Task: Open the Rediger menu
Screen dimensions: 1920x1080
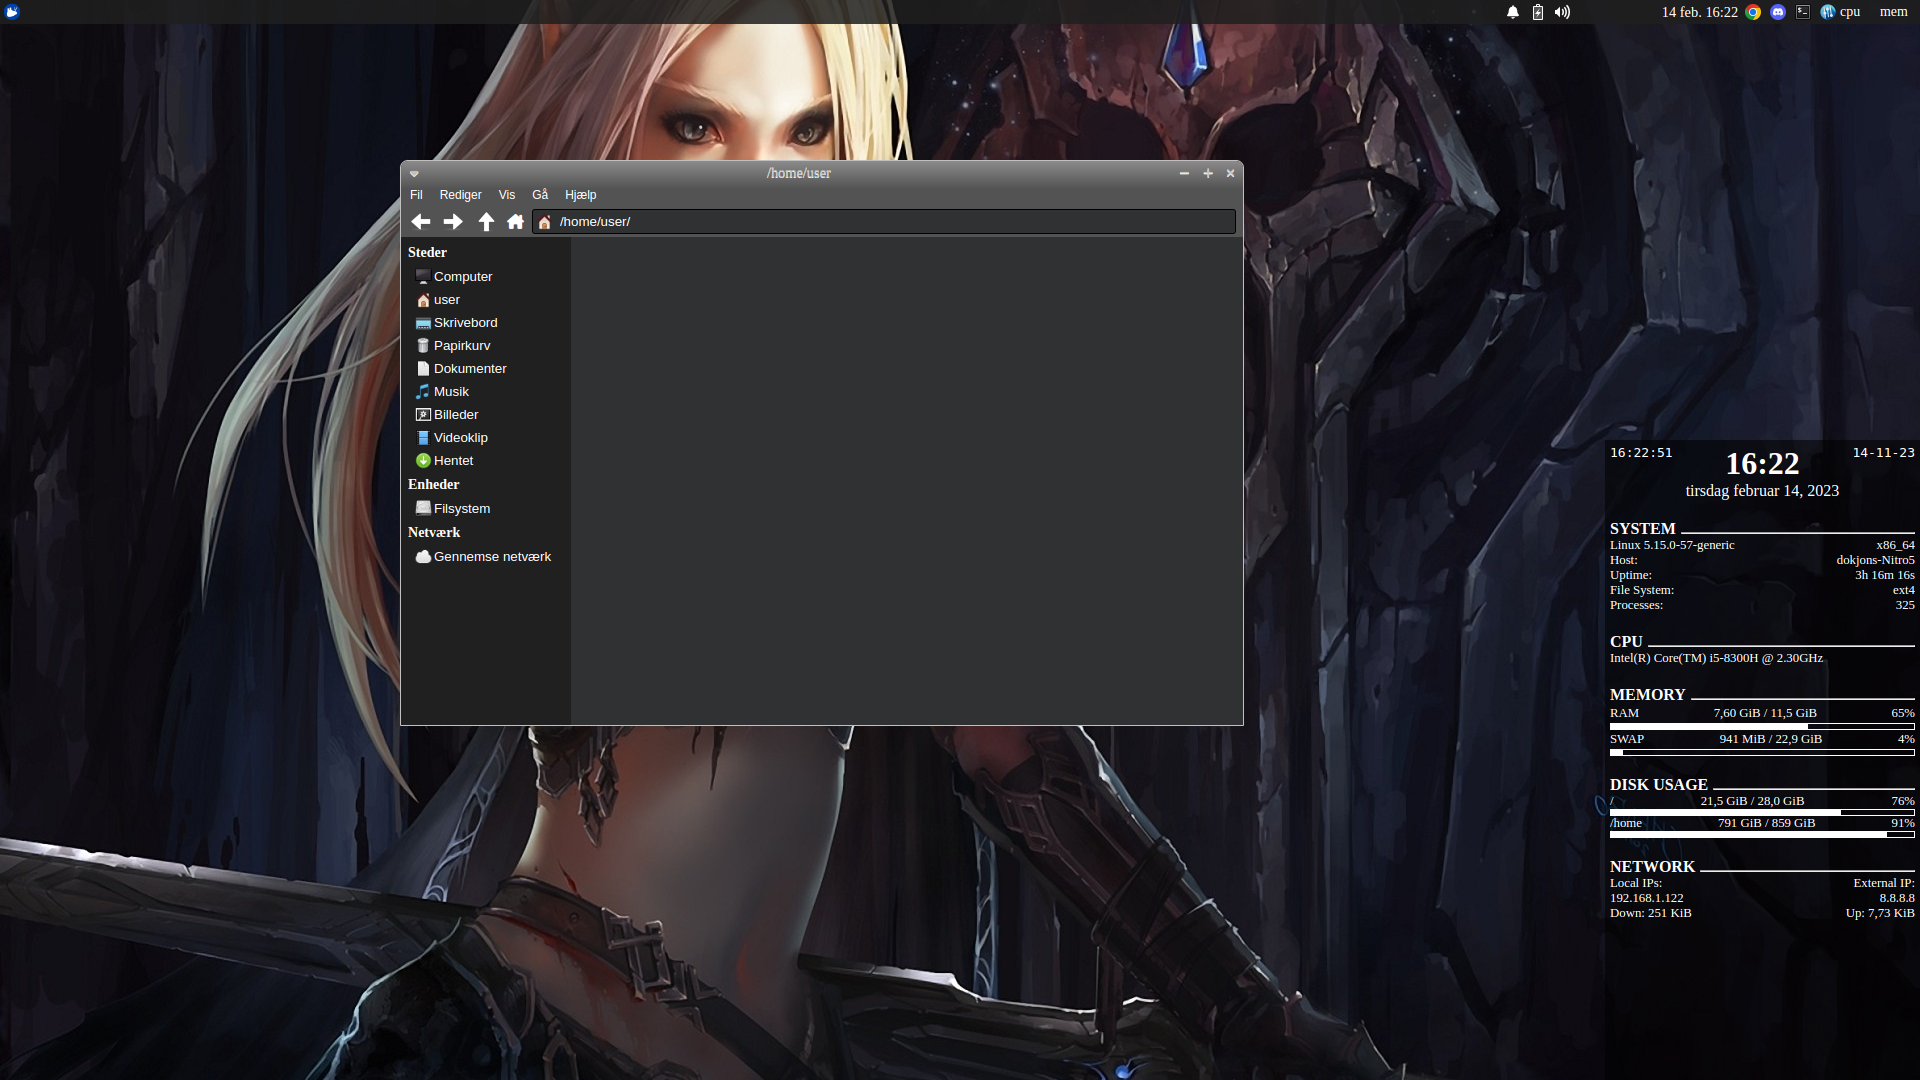Action: [x=460, y=195]
